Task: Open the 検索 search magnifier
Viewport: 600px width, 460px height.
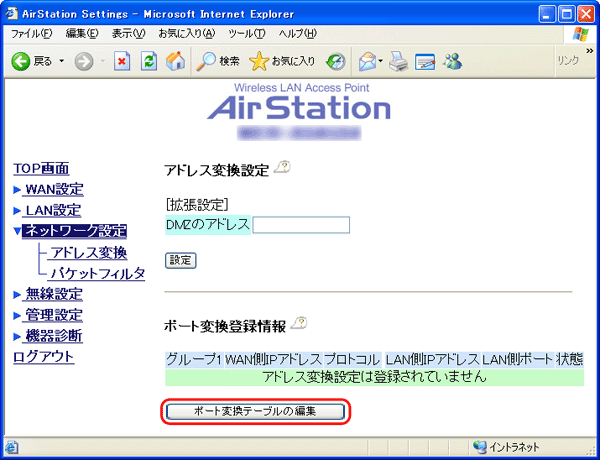Action: 218,61
